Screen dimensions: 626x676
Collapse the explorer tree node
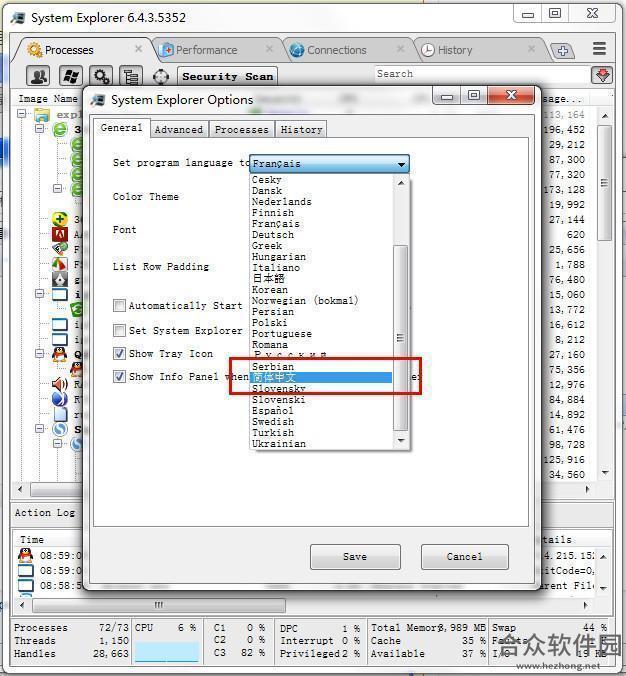point(22,114)
